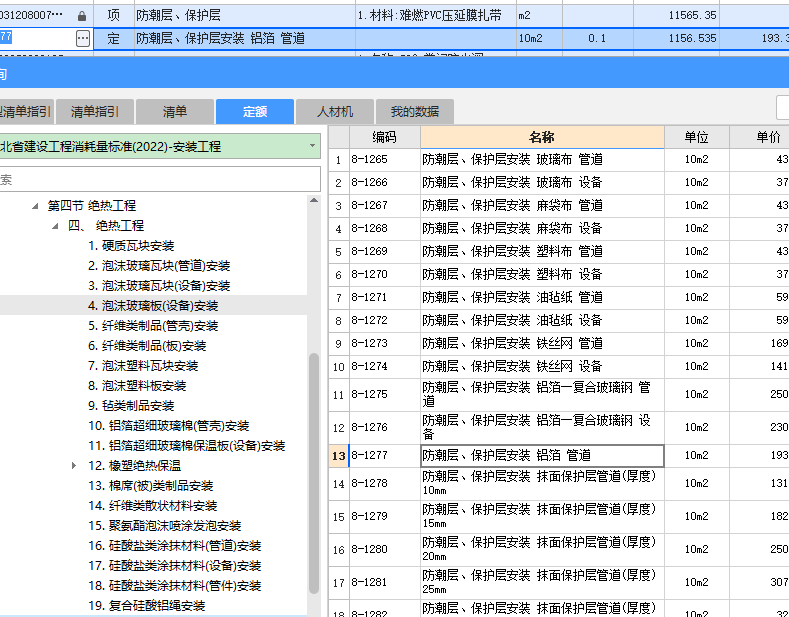Click the search input field

click(160, 179)
